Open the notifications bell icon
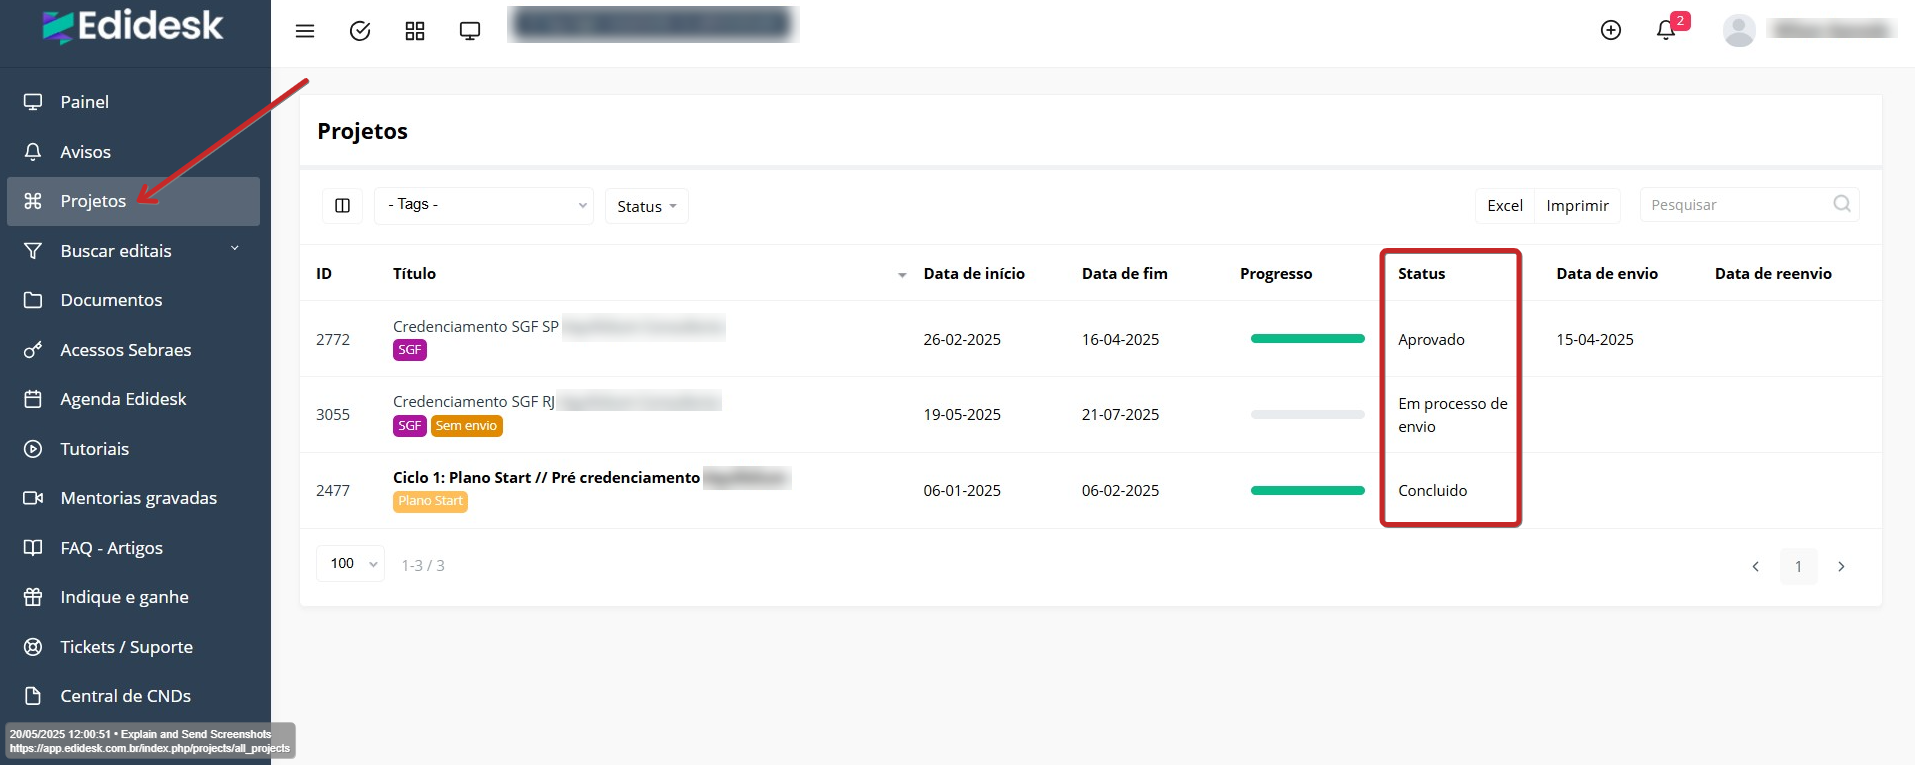The height and width of the screenshot is (765, 1915). (1666, 30)
